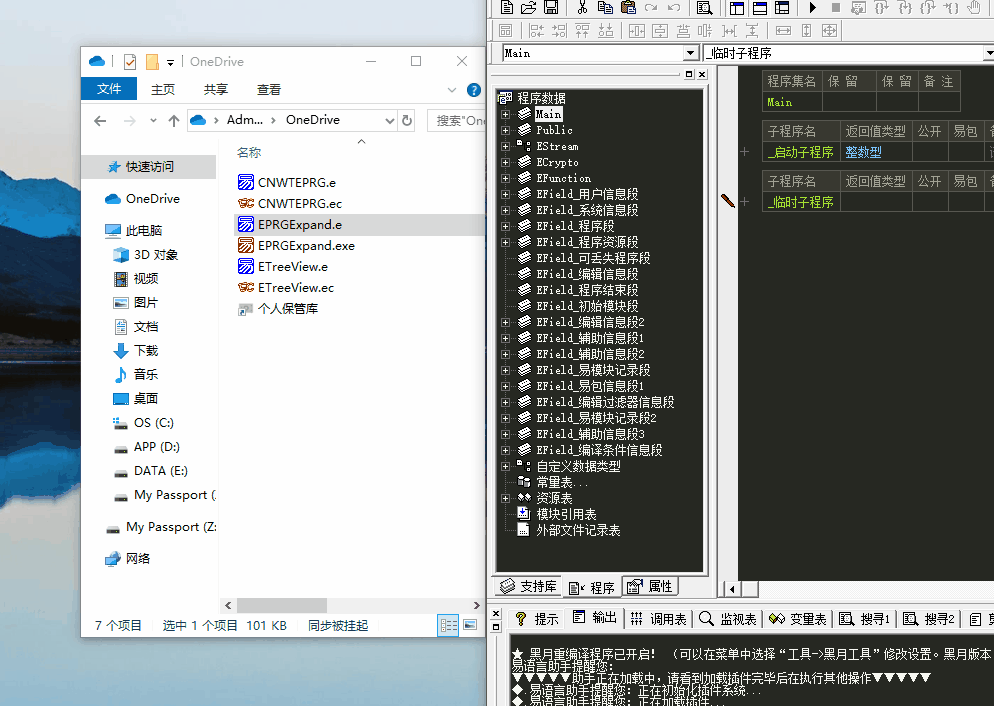The height and width of the screenshot is (706, 994).
Task: Pin the program data panel
Action: pos(689,75)
